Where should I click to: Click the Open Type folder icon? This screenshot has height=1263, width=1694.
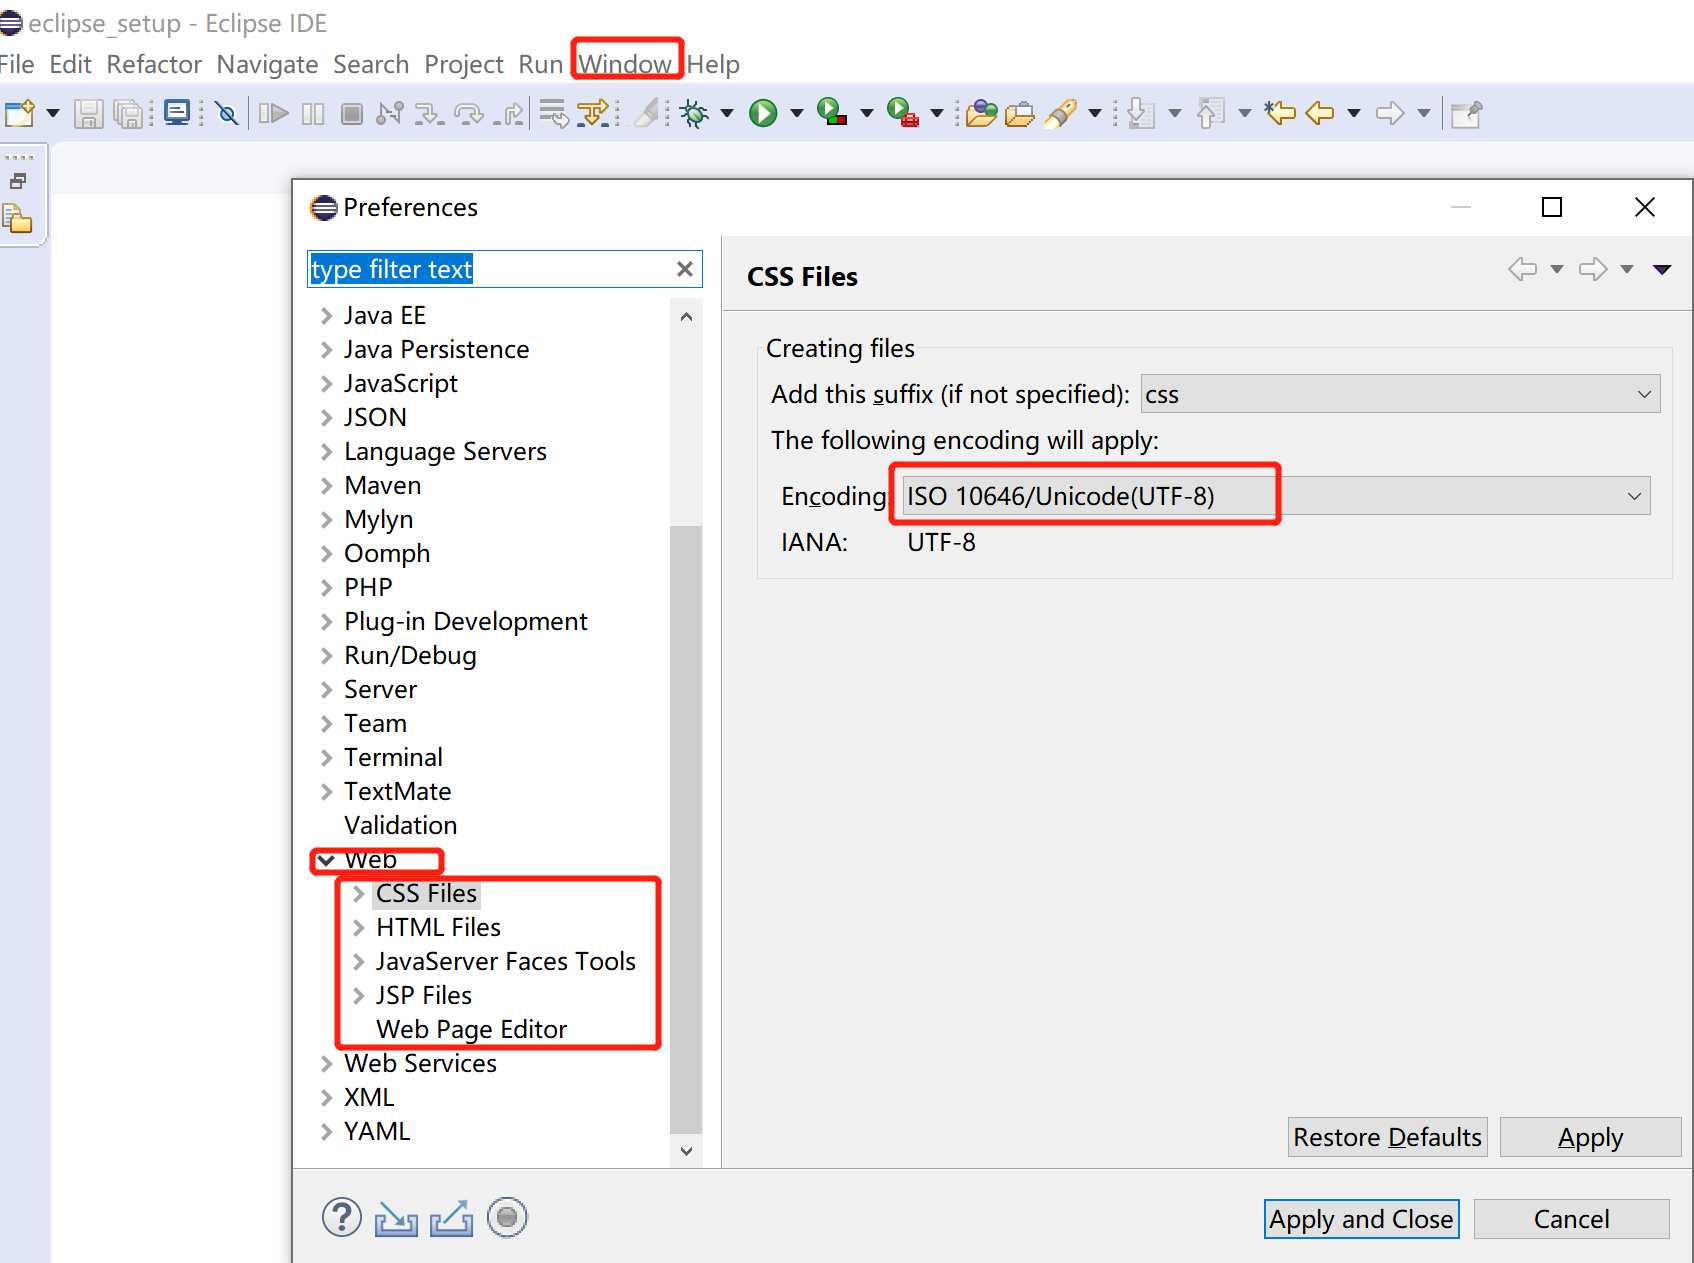click(982, 113)
